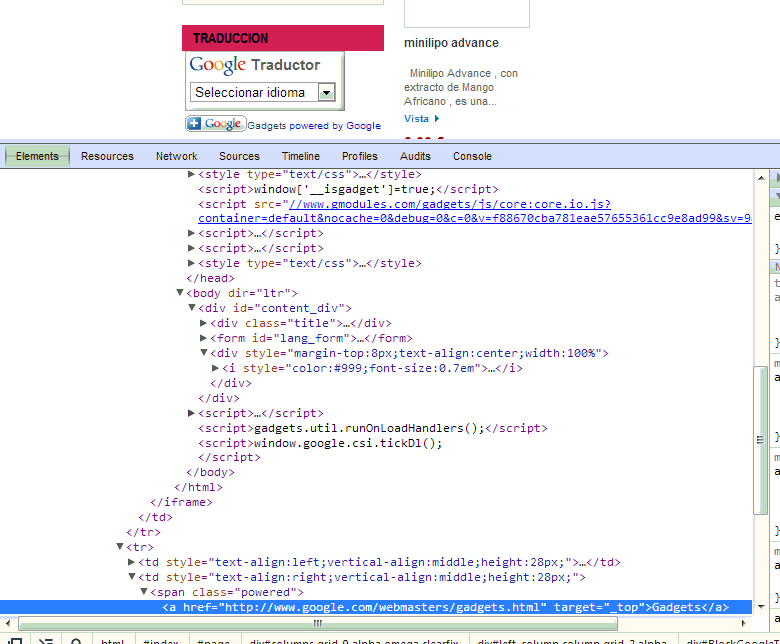Click the Gadgets link under the translator
The height and width of the screenshot is (644, 780).
coord(267,126)
